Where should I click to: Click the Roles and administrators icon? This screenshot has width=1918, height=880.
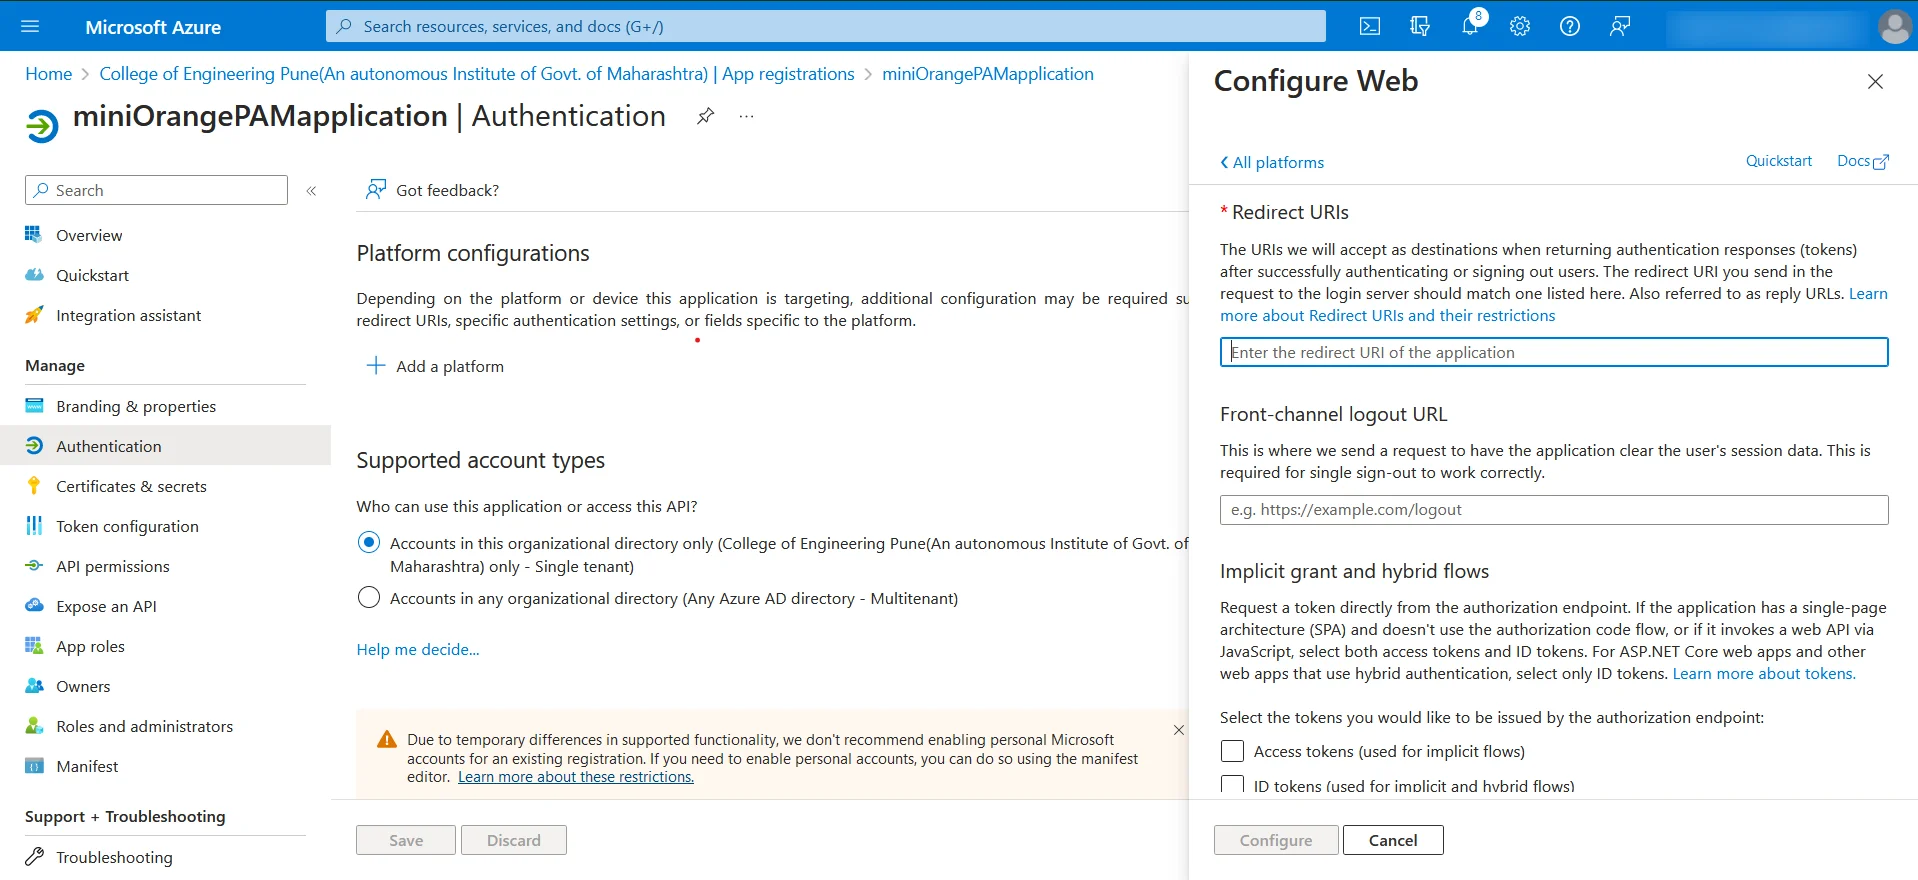(x=34, y=726)
